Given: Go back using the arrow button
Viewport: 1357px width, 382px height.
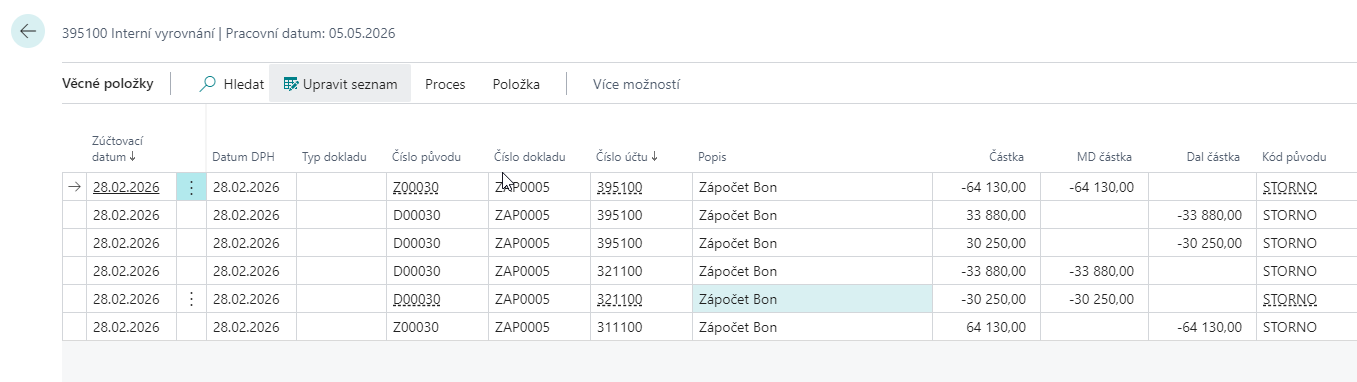Looking at the screenshot, I should tap(27, 31).
